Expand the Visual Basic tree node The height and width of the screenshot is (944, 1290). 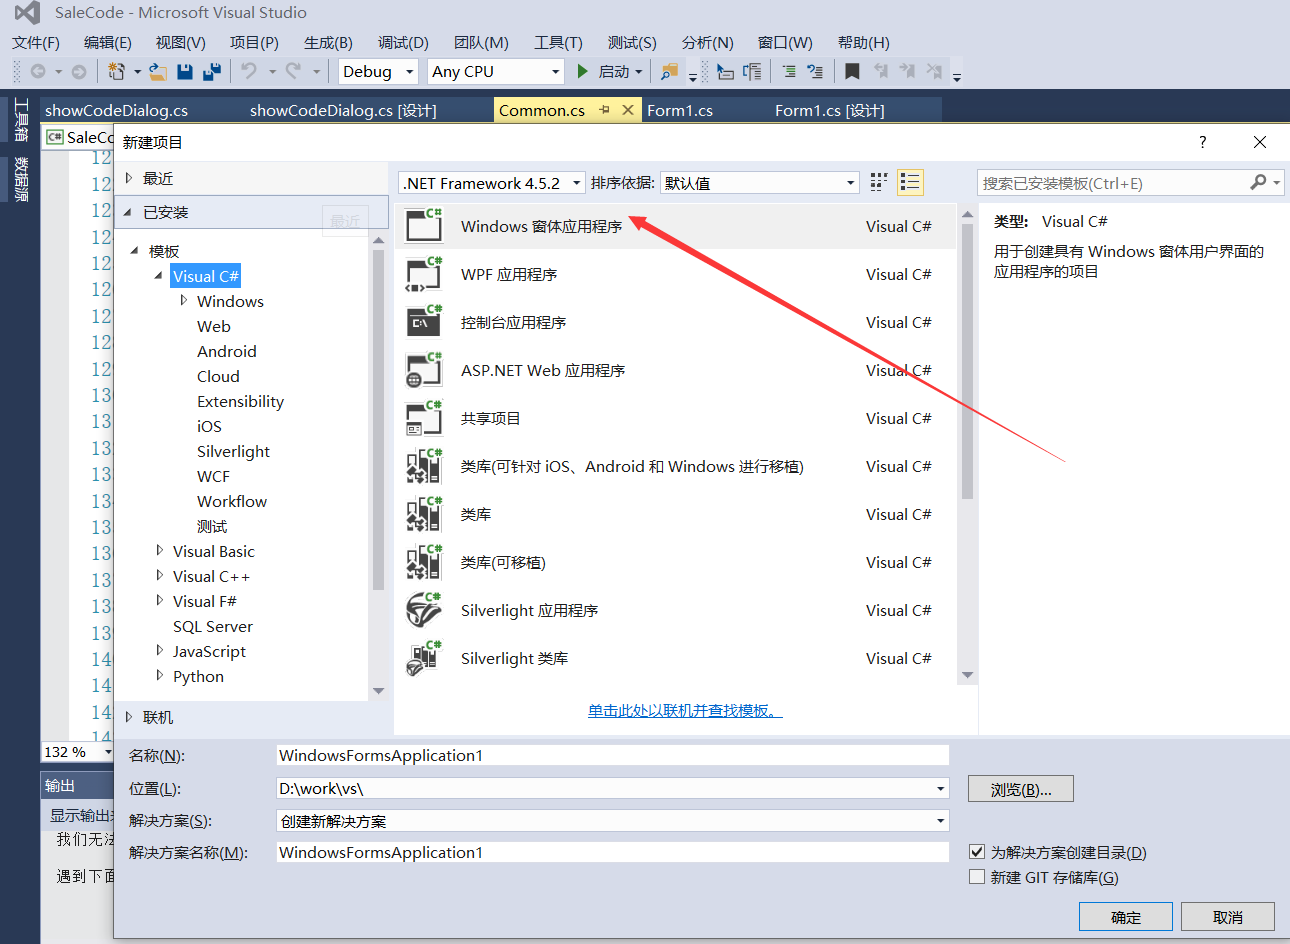160,550
